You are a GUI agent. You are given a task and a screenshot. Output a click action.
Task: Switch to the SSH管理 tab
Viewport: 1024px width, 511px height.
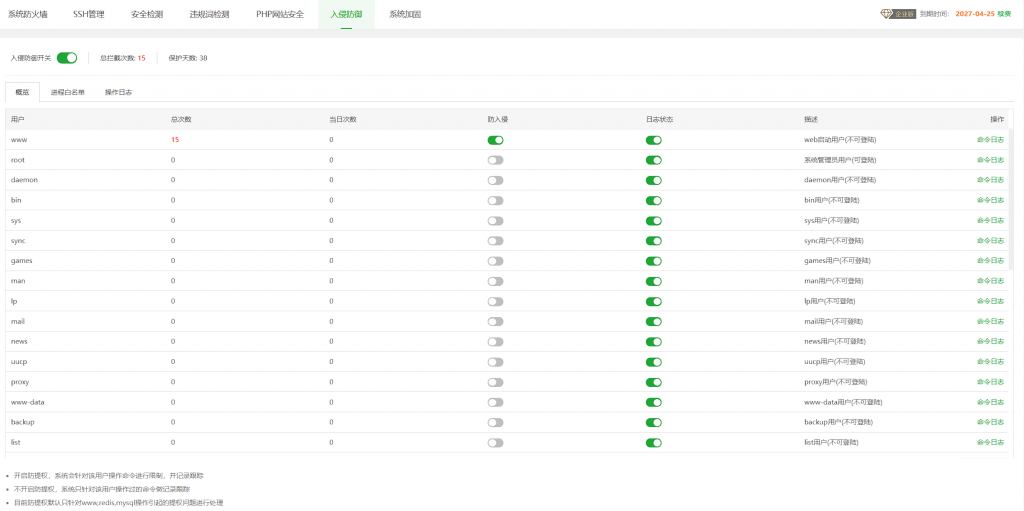point(88,15)
